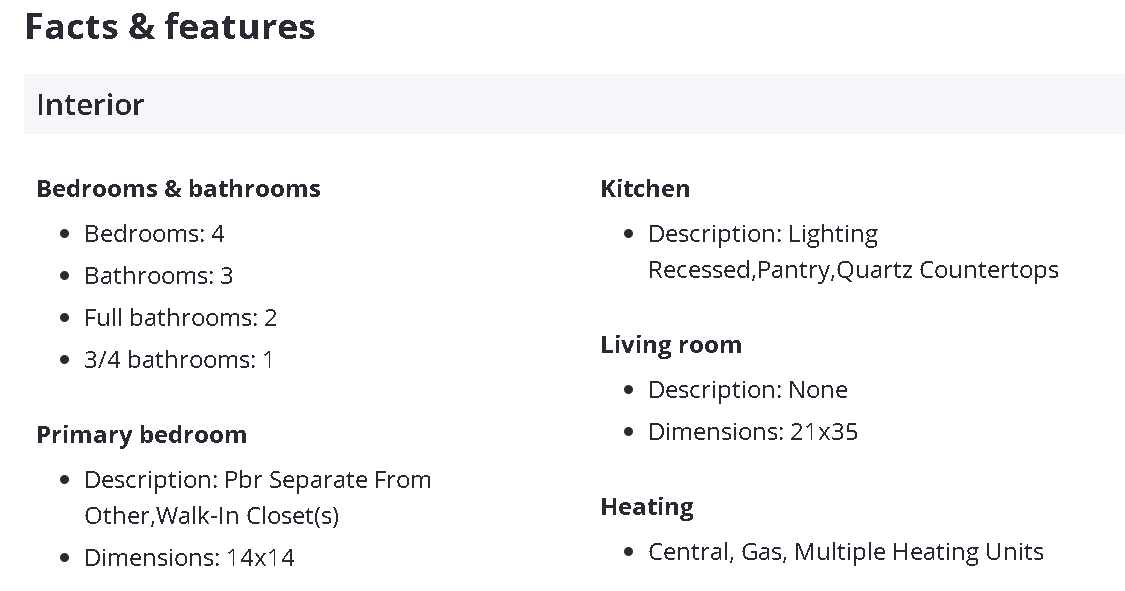This screenshot has height=591, width=1125.
Task: Click the "Facts & features" heading
Action: 170,27
